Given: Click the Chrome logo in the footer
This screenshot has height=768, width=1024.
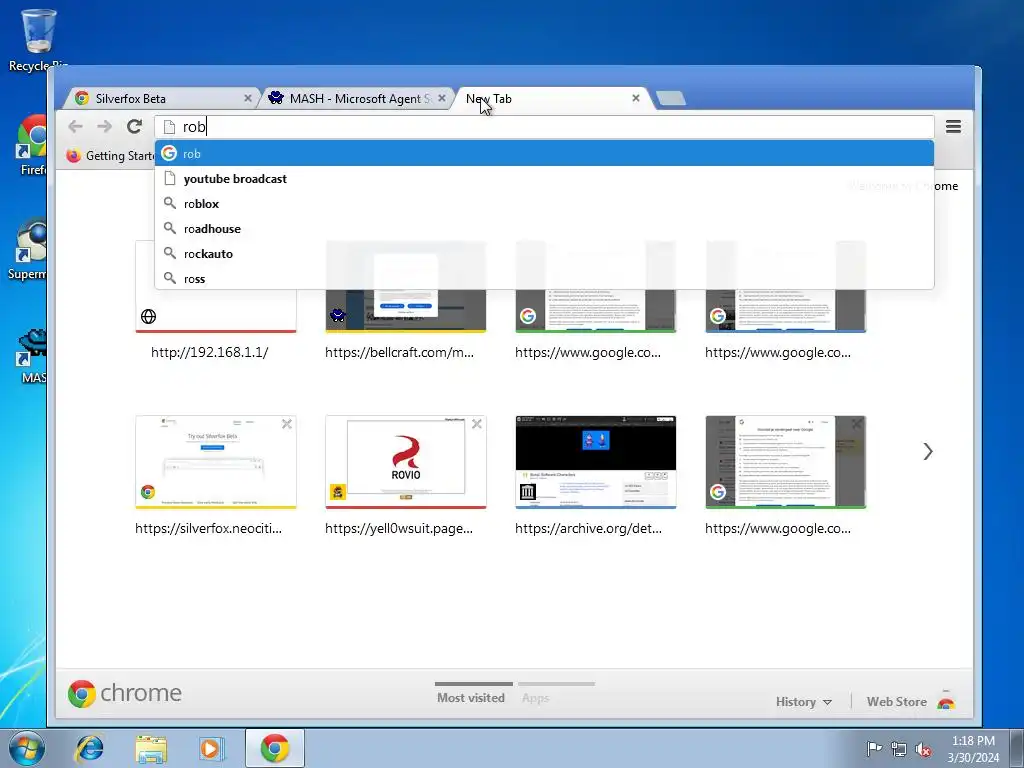Looking at the screenshot, I should point(125,693).
